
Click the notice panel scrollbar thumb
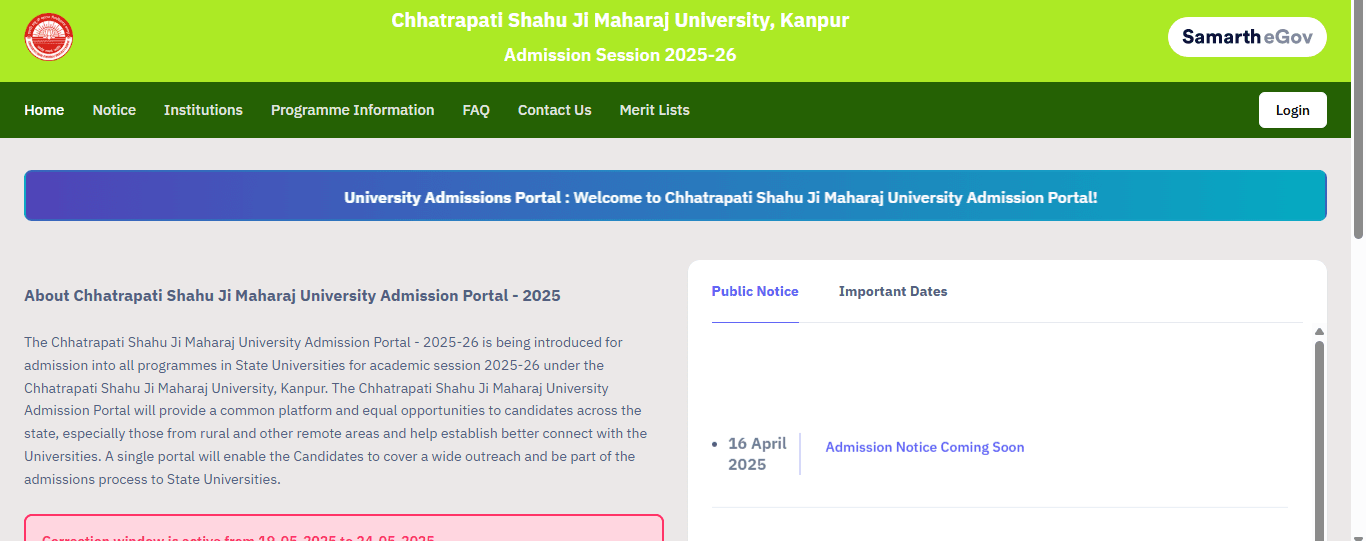[1319, 440]
